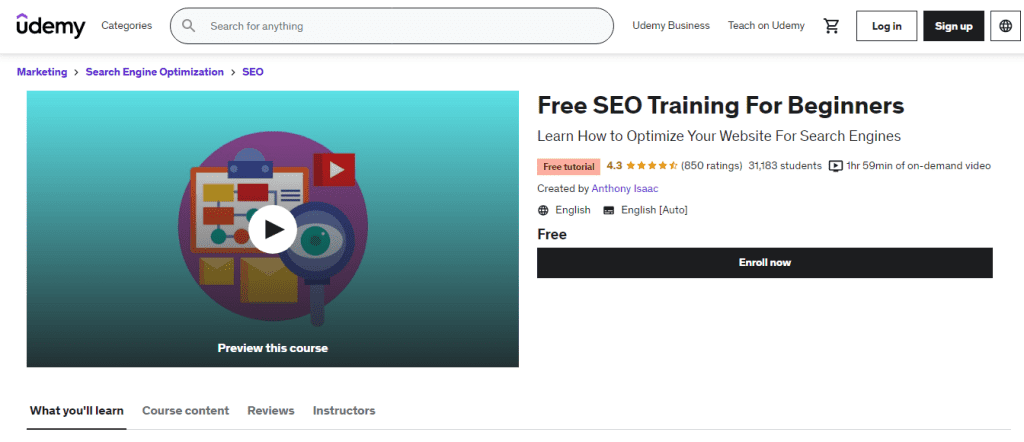Click the Log in button
This screenshot has height=442, width=1024.
click(x=886, y=26)
